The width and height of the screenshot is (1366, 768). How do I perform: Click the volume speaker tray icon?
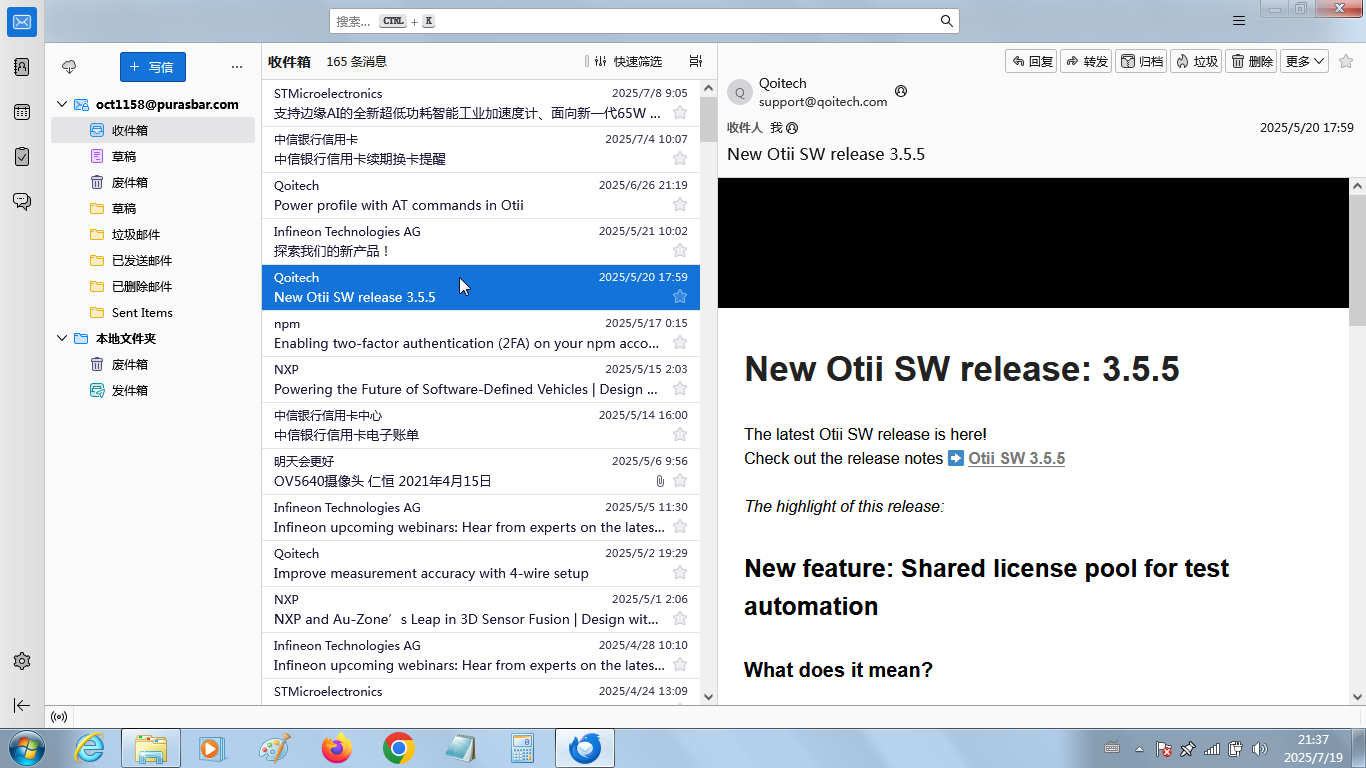[x=1260, y=749]
